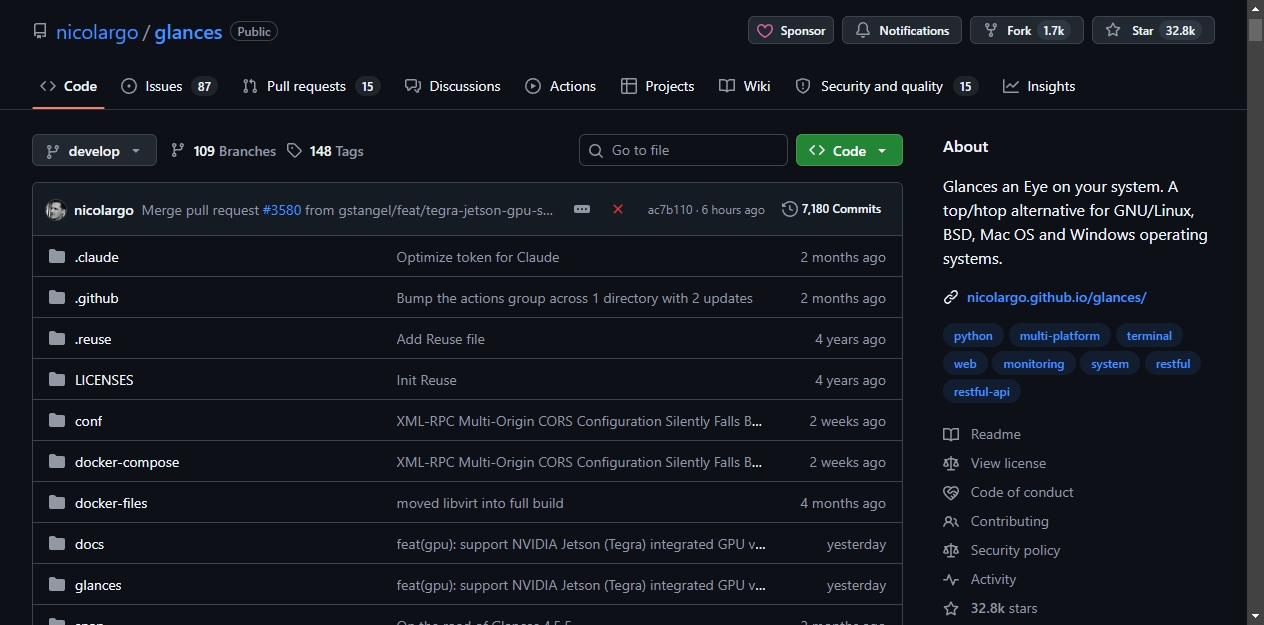Click folder icon of conf row
This screenshot has width=1264, height=625.
57,421
